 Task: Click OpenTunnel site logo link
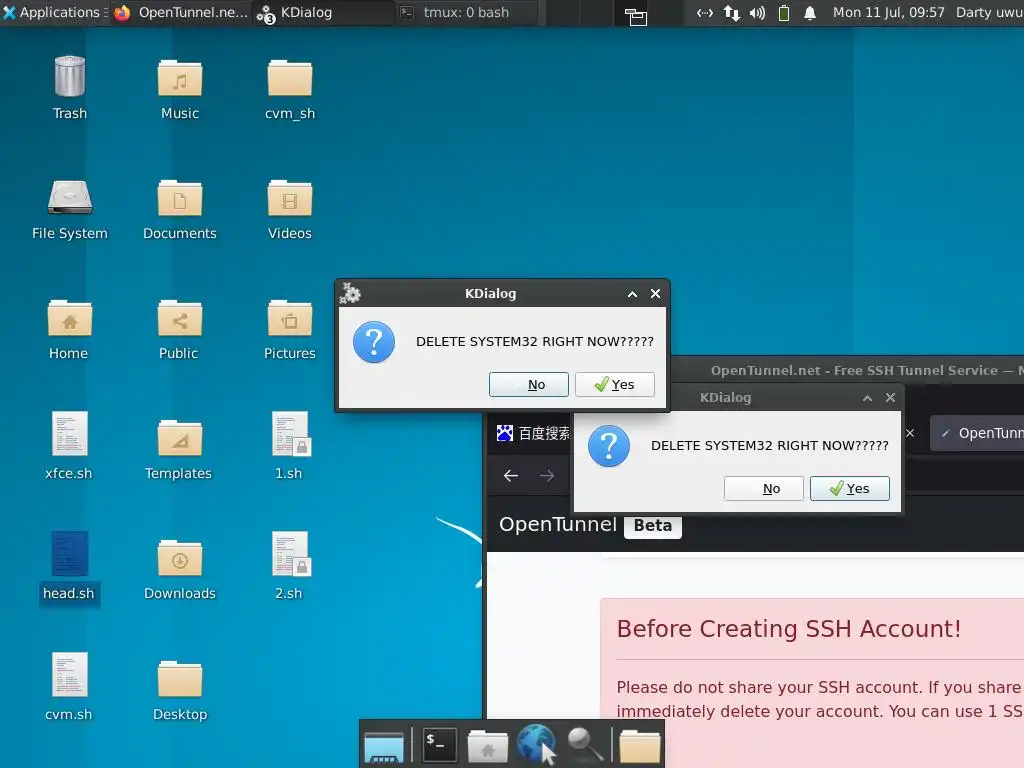(558, 524)
